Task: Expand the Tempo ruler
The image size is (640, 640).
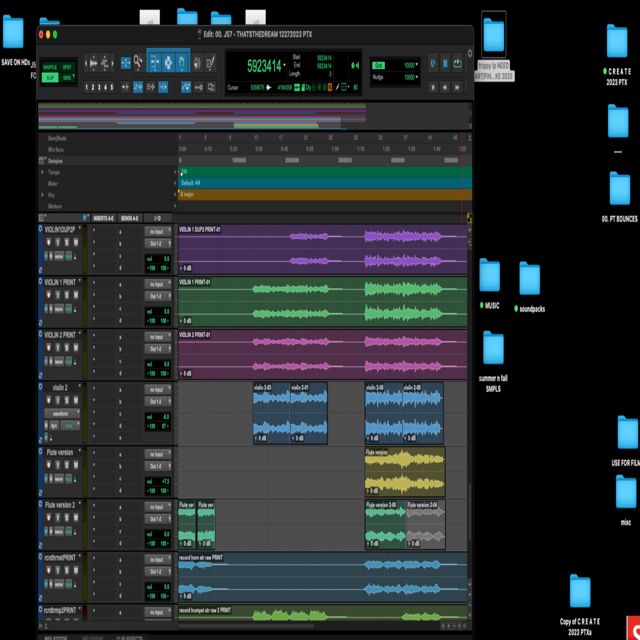Action: (x=42, y=172)
